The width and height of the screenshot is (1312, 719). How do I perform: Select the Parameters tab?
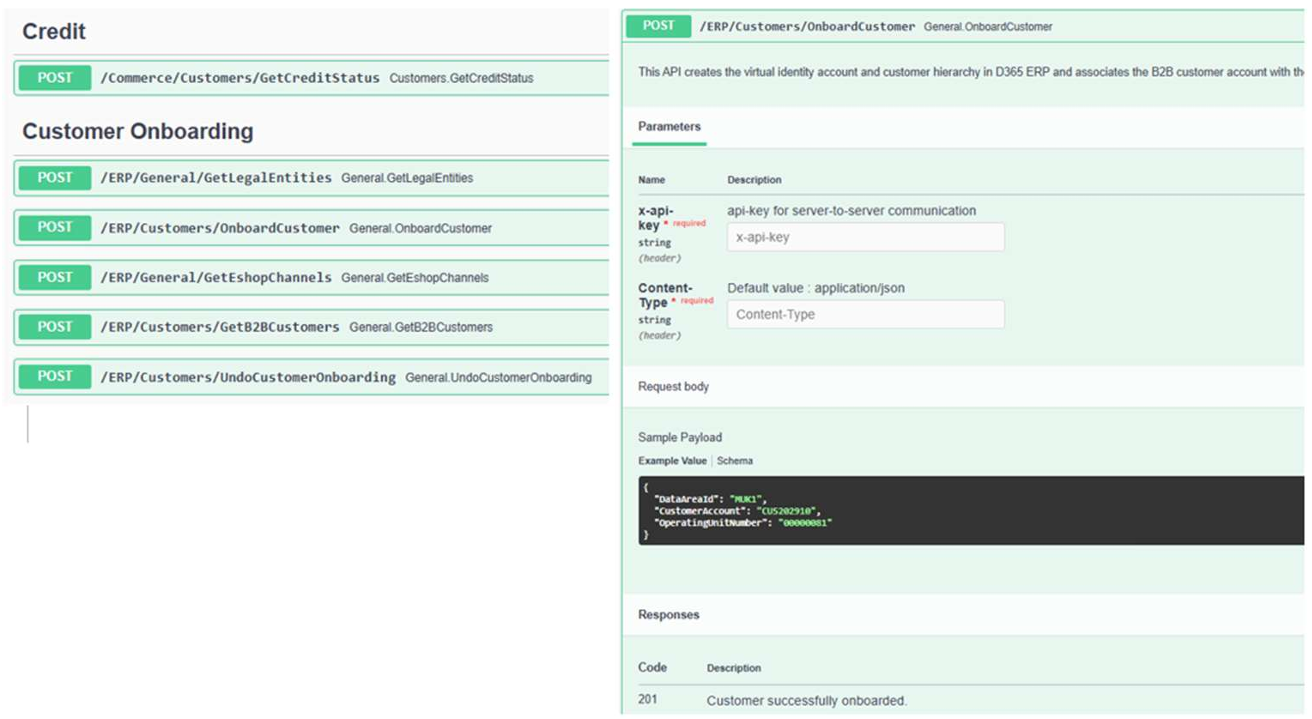(669, 127)
